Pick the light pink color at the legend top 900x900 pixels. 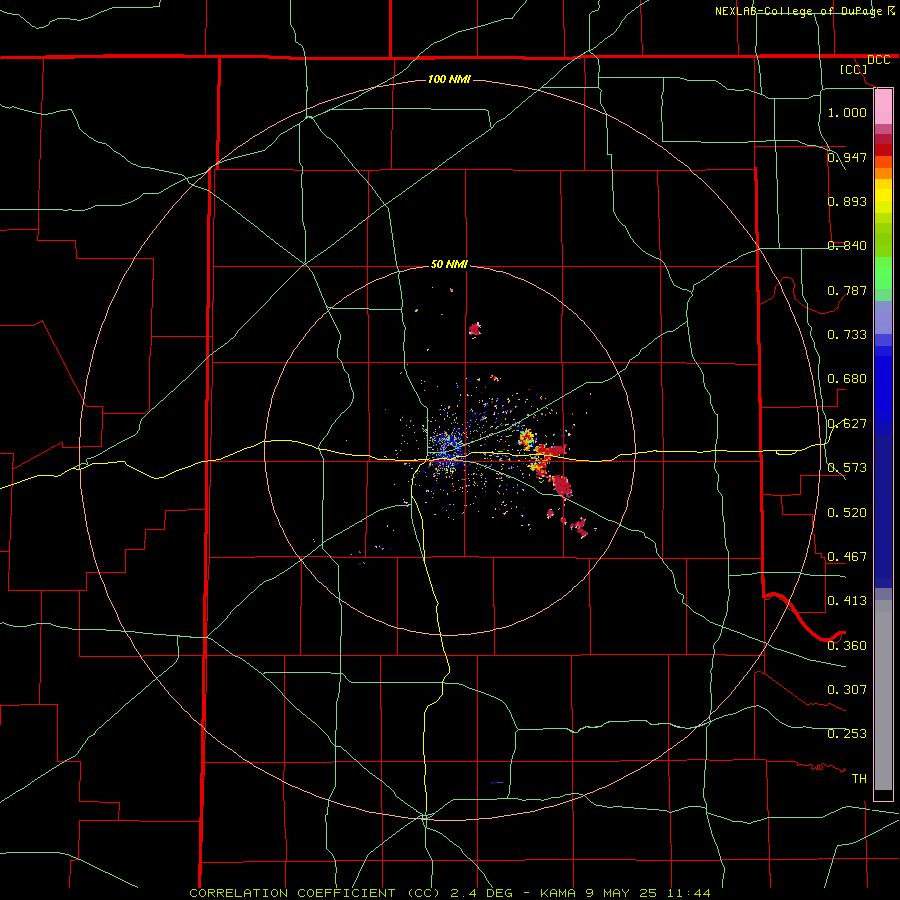(883, 107)
